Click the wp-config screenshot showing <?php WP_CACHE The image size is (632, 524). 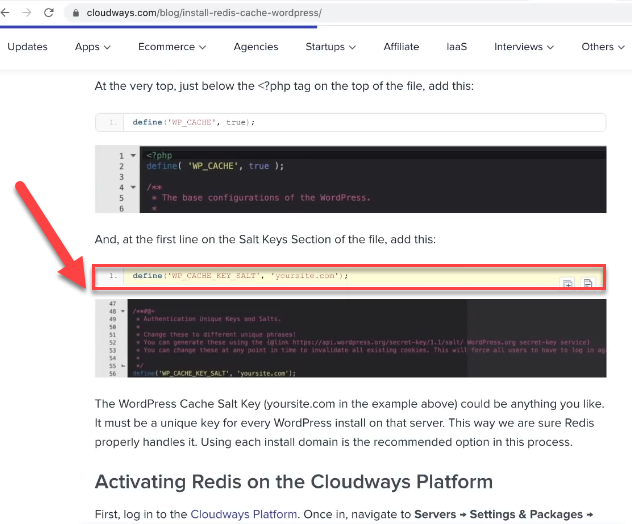pyautogui.click(x=351, y=179)
